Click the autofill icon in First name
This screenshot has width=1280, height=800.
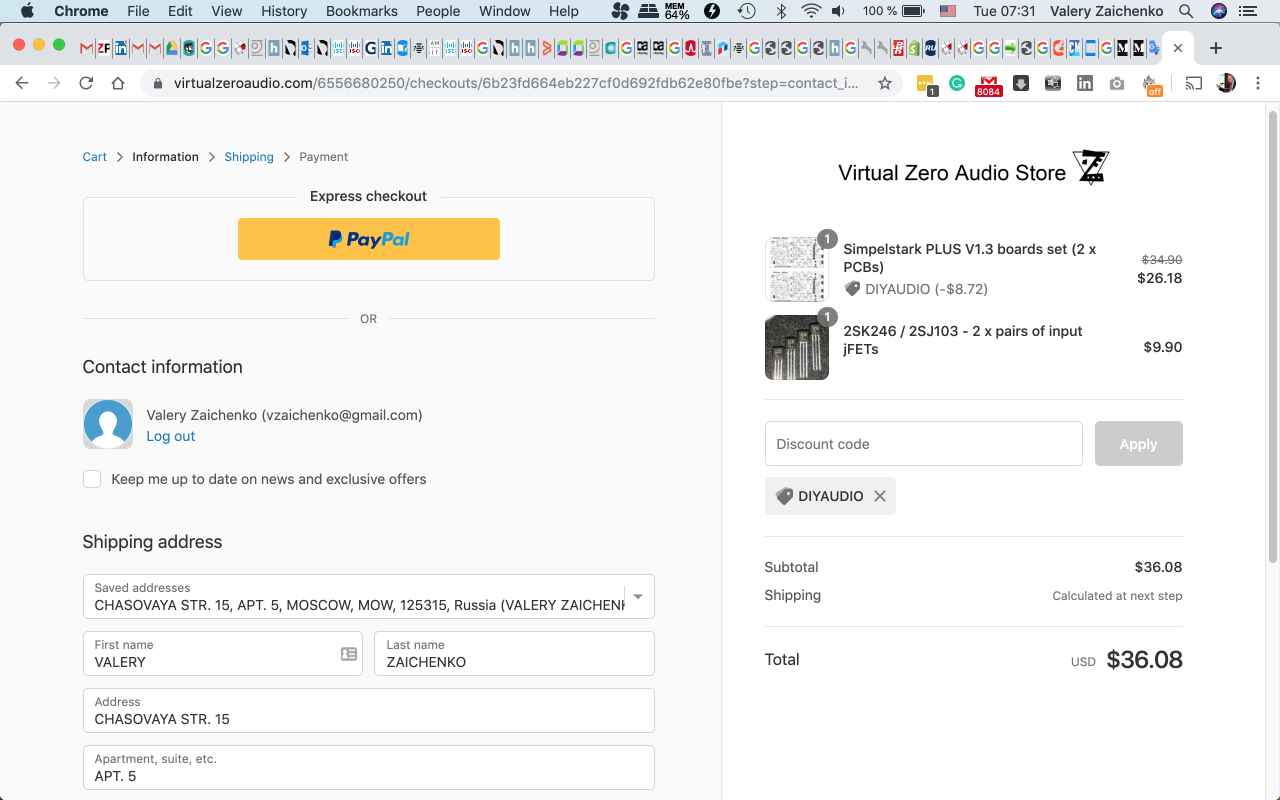click(349, 654)
